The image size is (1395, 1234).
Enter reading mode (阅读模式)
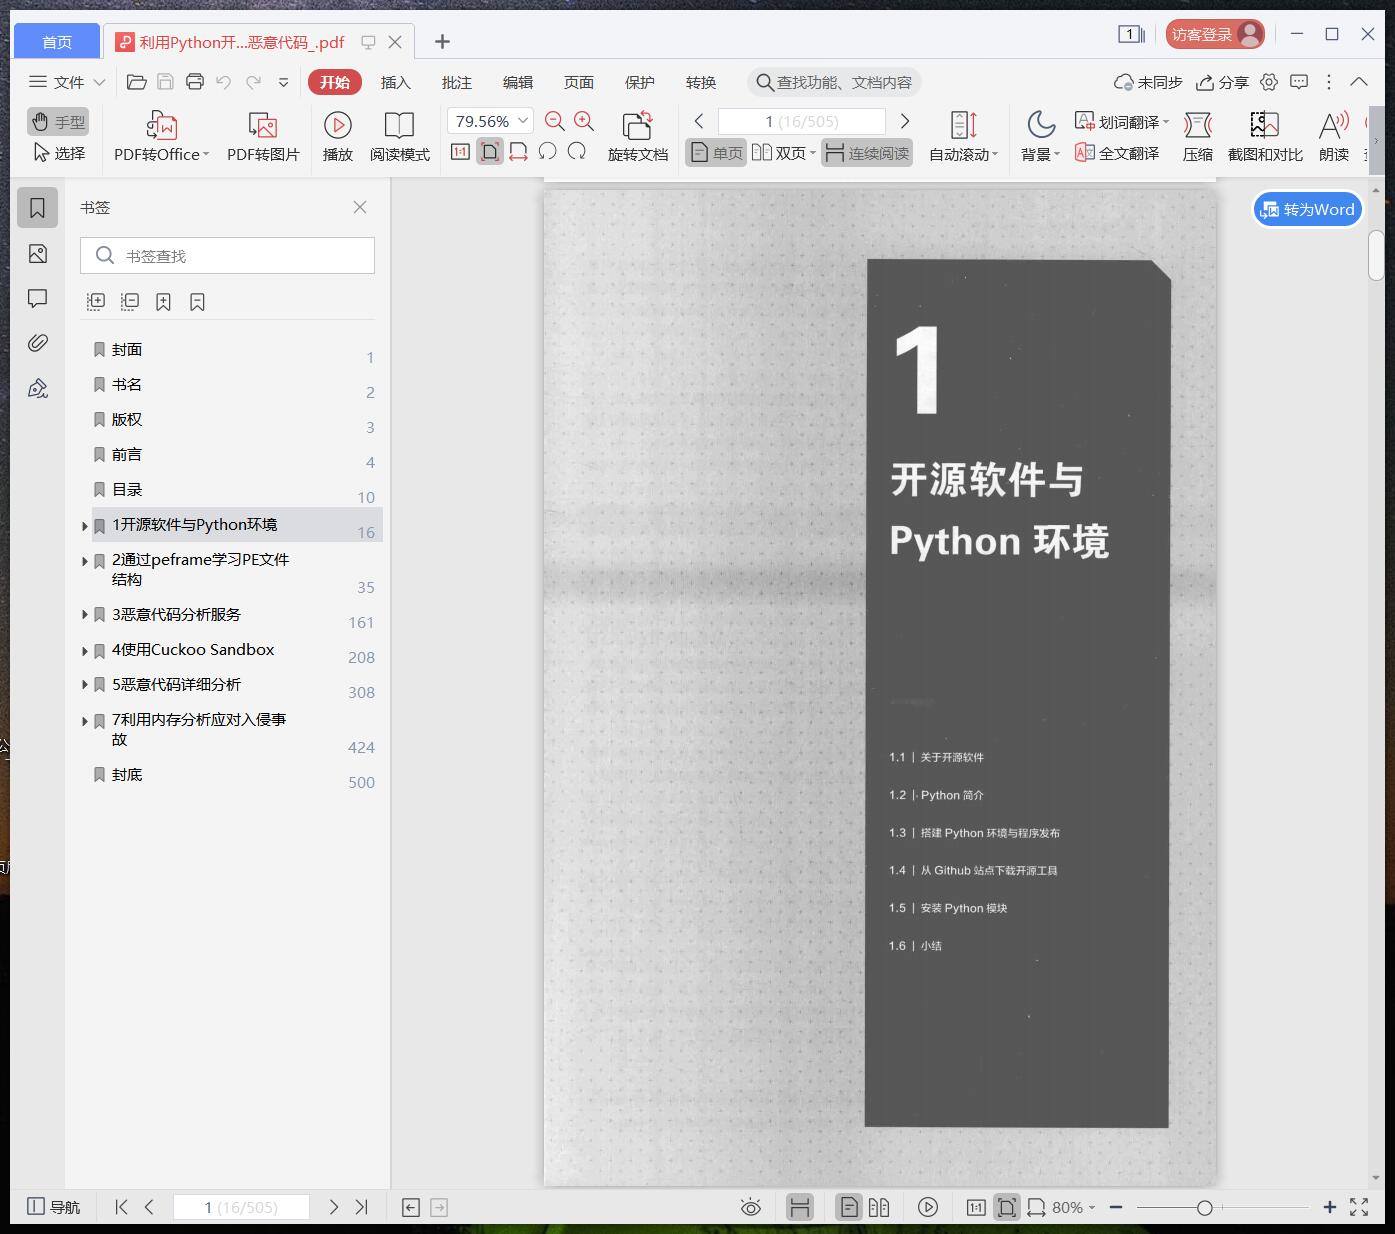pyautogui.click(x=399, y=136)
